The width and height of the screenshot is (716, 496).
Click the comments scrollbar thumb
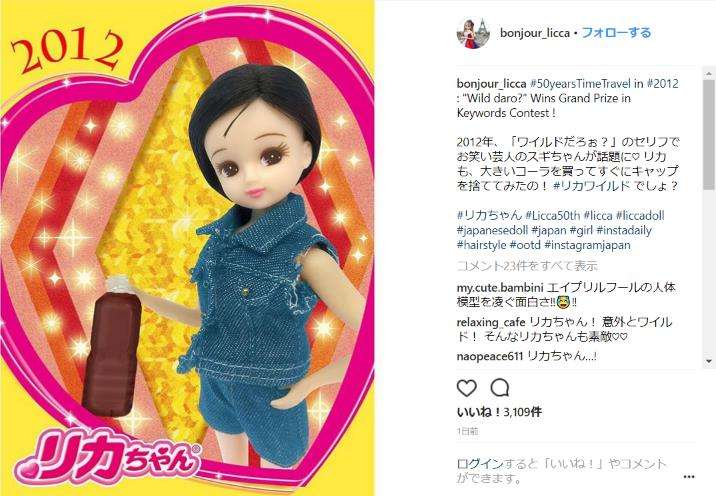click(x=708, y=135)
